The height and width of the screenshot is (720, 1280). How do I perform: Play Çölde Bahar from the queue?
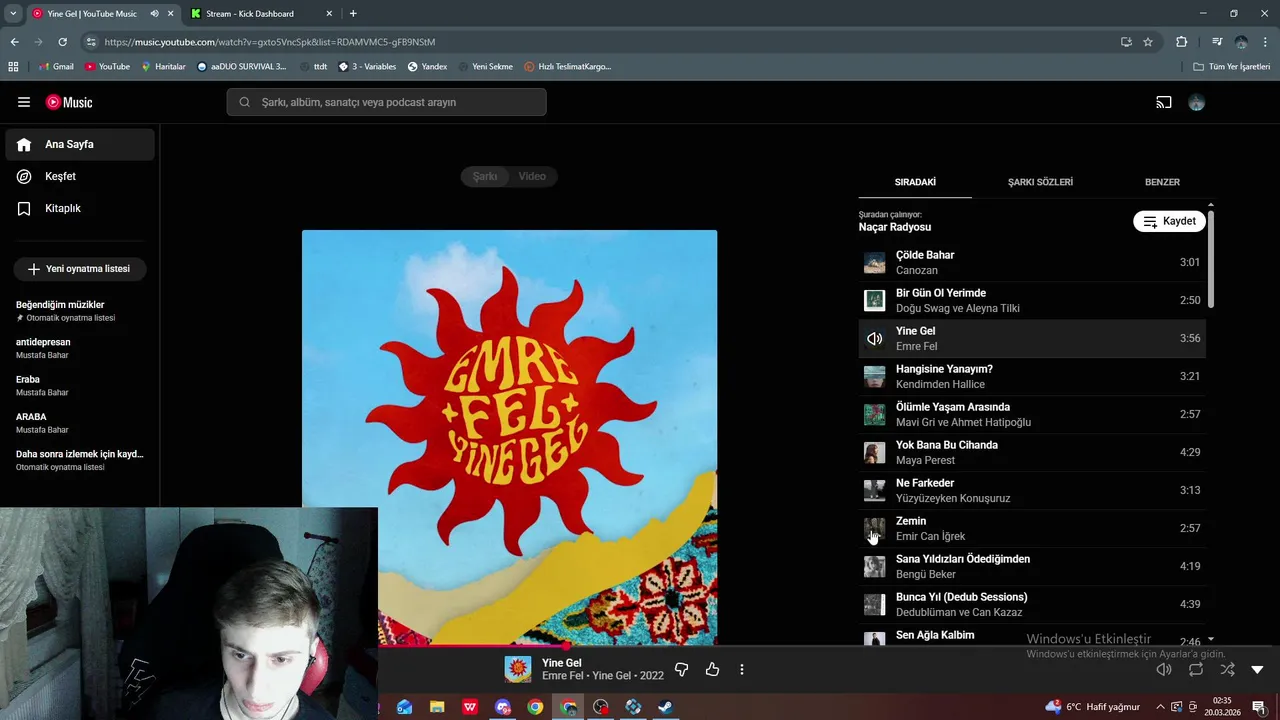tap(1032, 262)
